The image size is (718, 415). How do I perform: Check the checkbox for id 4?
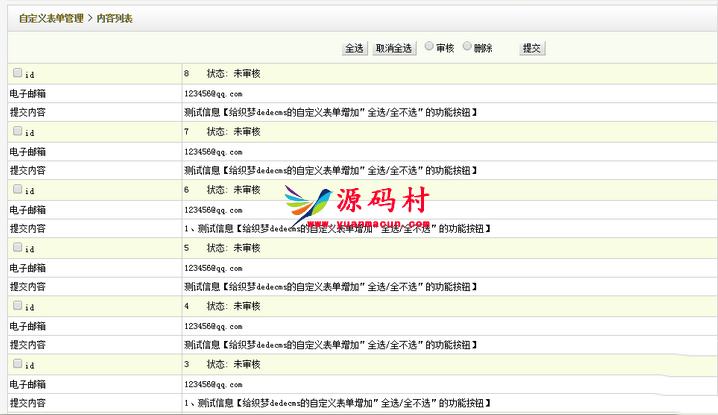point(17,306)
